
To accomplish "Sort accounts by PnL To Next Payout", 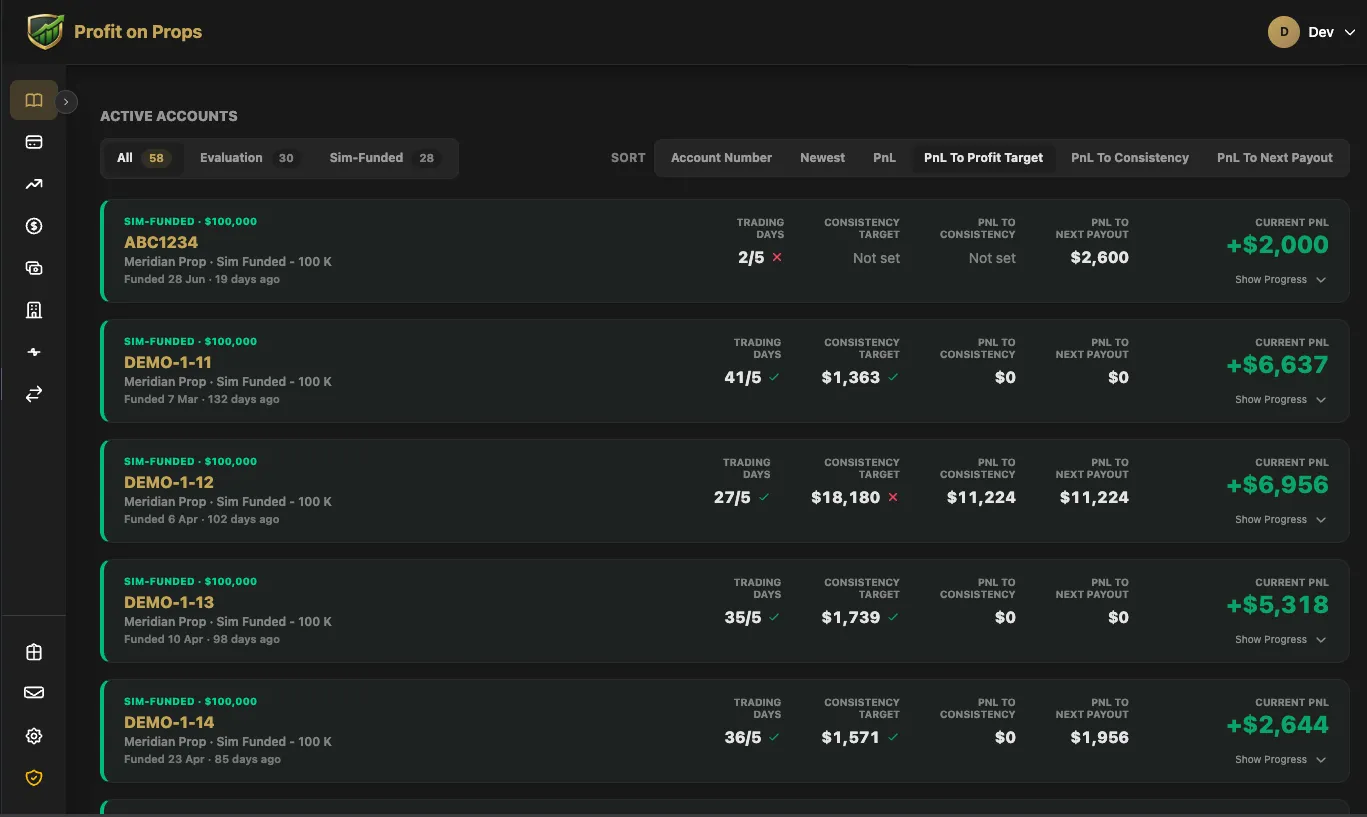I will (1274, 158).
